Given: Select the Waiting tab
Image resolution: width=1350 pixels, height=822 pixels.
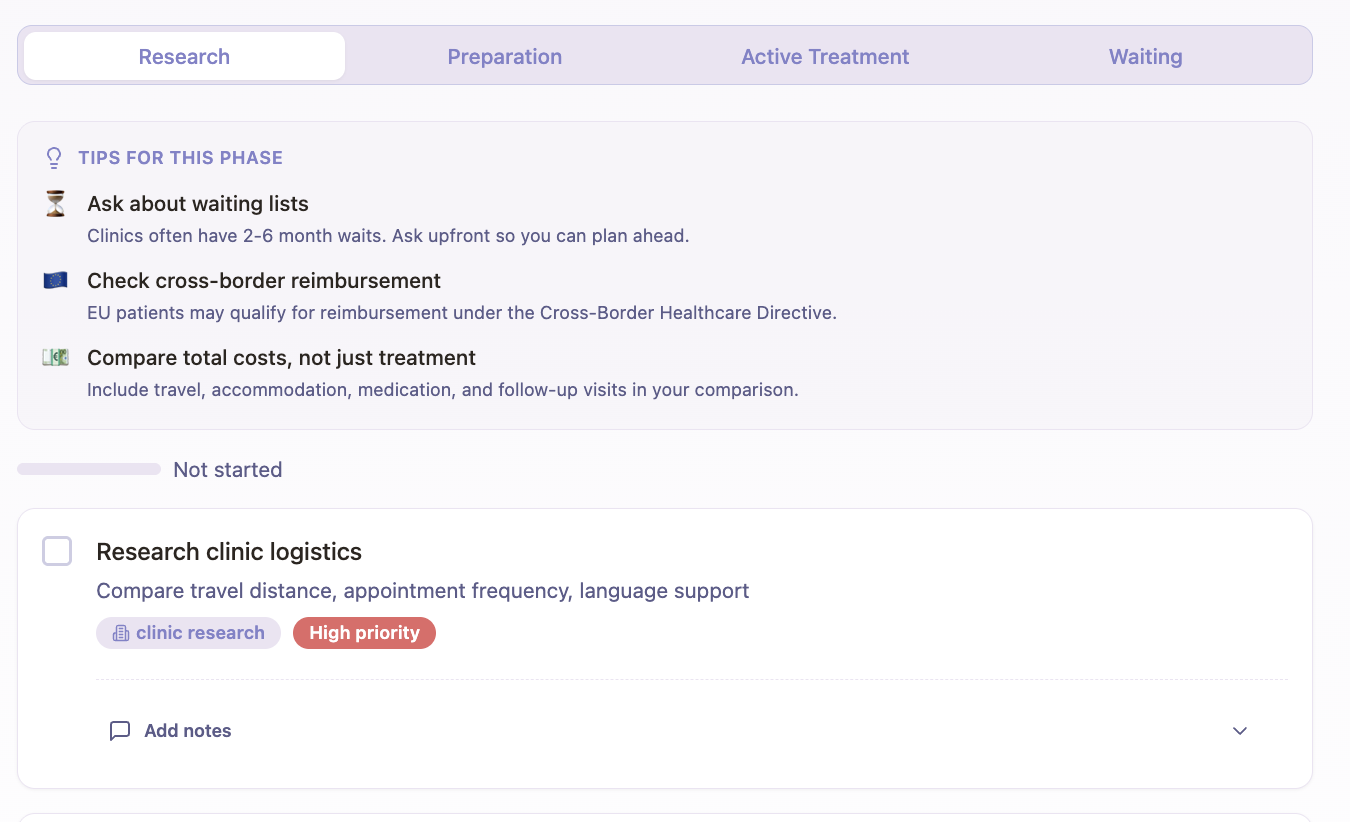Looking at the screenshot, I should click(x=1145, y=56).
